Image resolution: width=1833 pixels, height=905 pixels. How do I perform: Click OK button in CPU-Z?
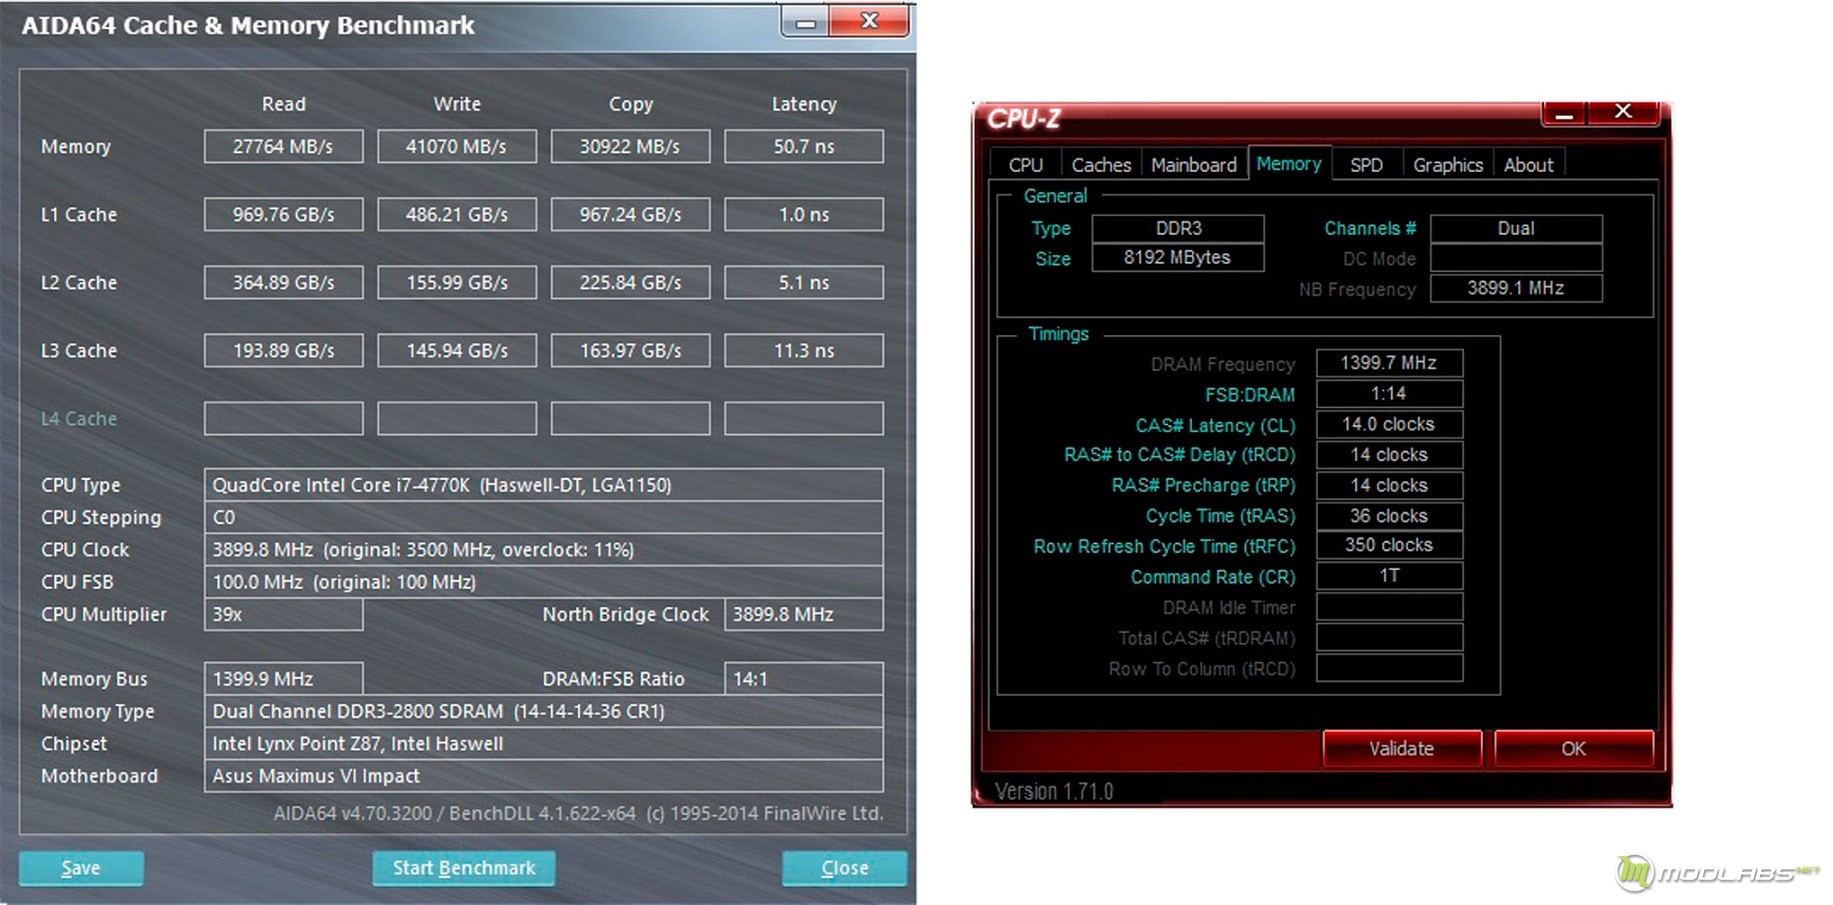pyautogui.click(x=1574, y=748)
